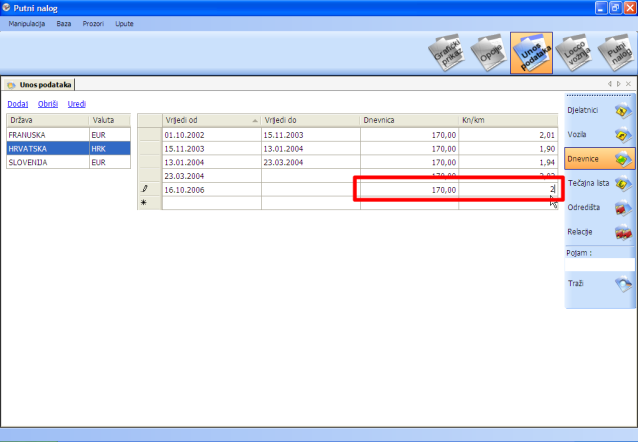
Task: Click the Dodaj link
Action: pyautogui.click(x=18, y=104)
